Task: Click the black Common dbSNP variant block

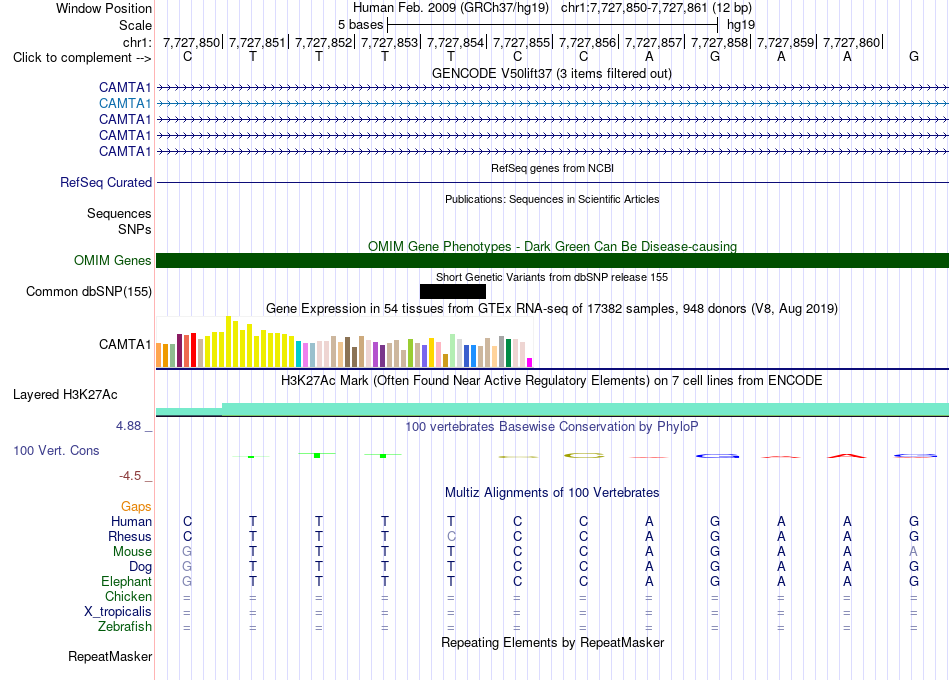Action: click(x=453, y=292)
